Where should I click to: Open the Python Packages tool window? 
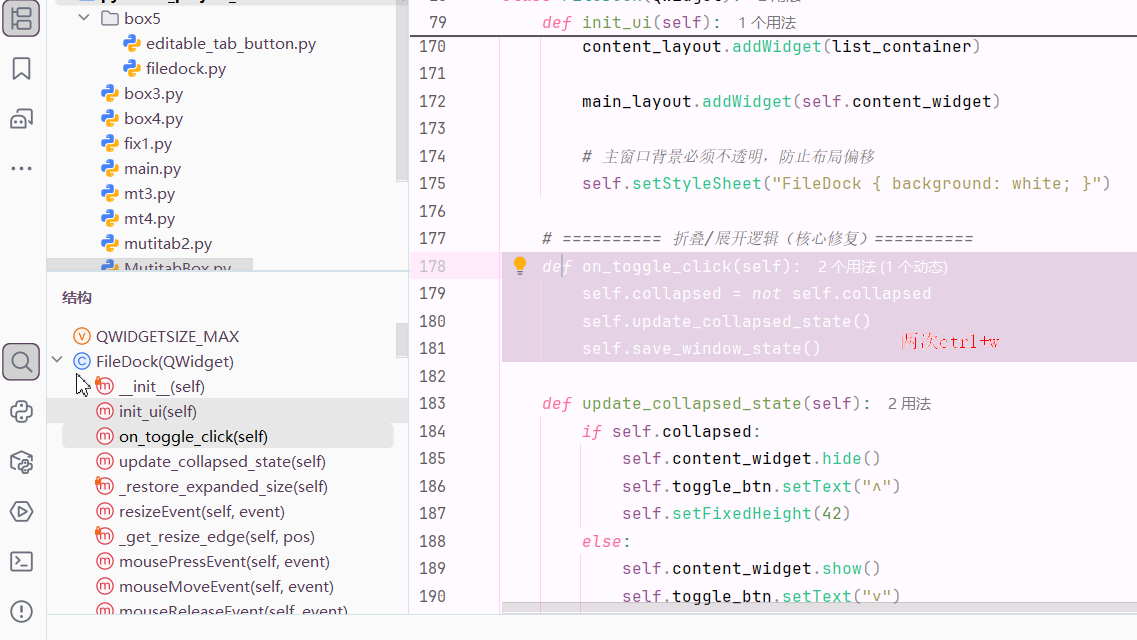(21, 462)
